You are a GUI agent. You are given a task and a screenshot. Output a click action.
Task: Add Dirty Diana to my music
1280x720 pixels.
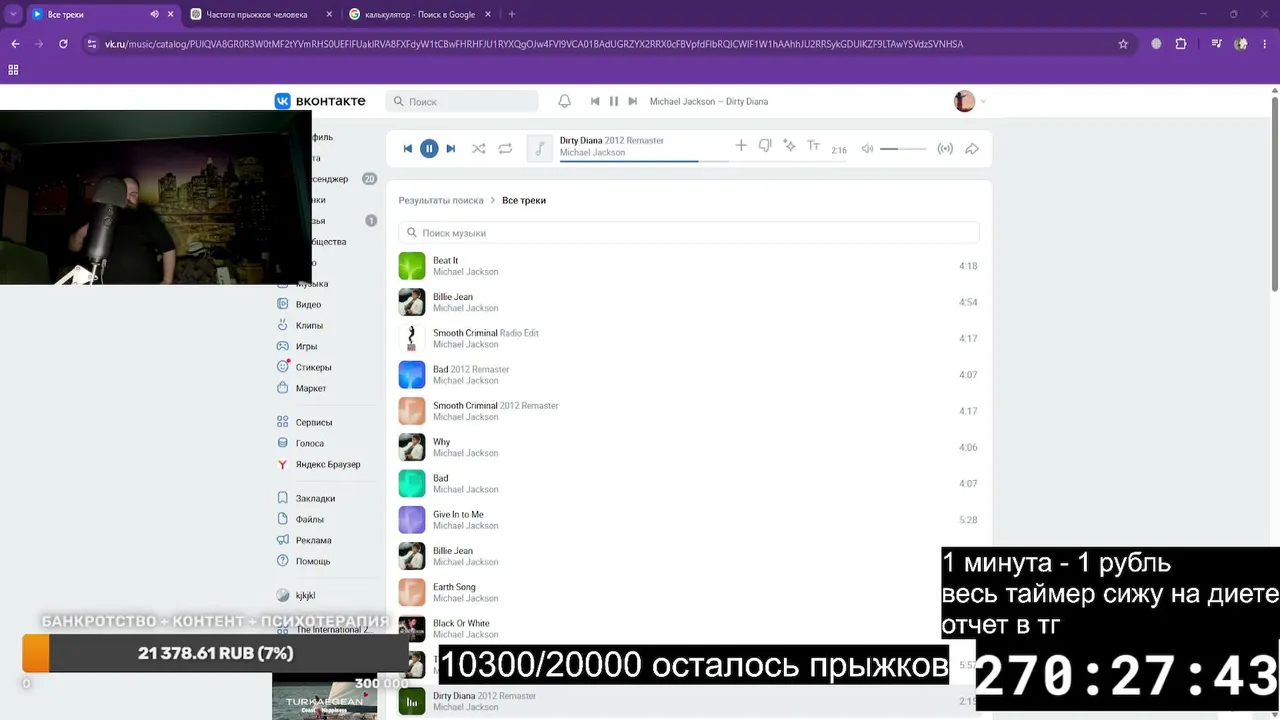coord(741,146)
